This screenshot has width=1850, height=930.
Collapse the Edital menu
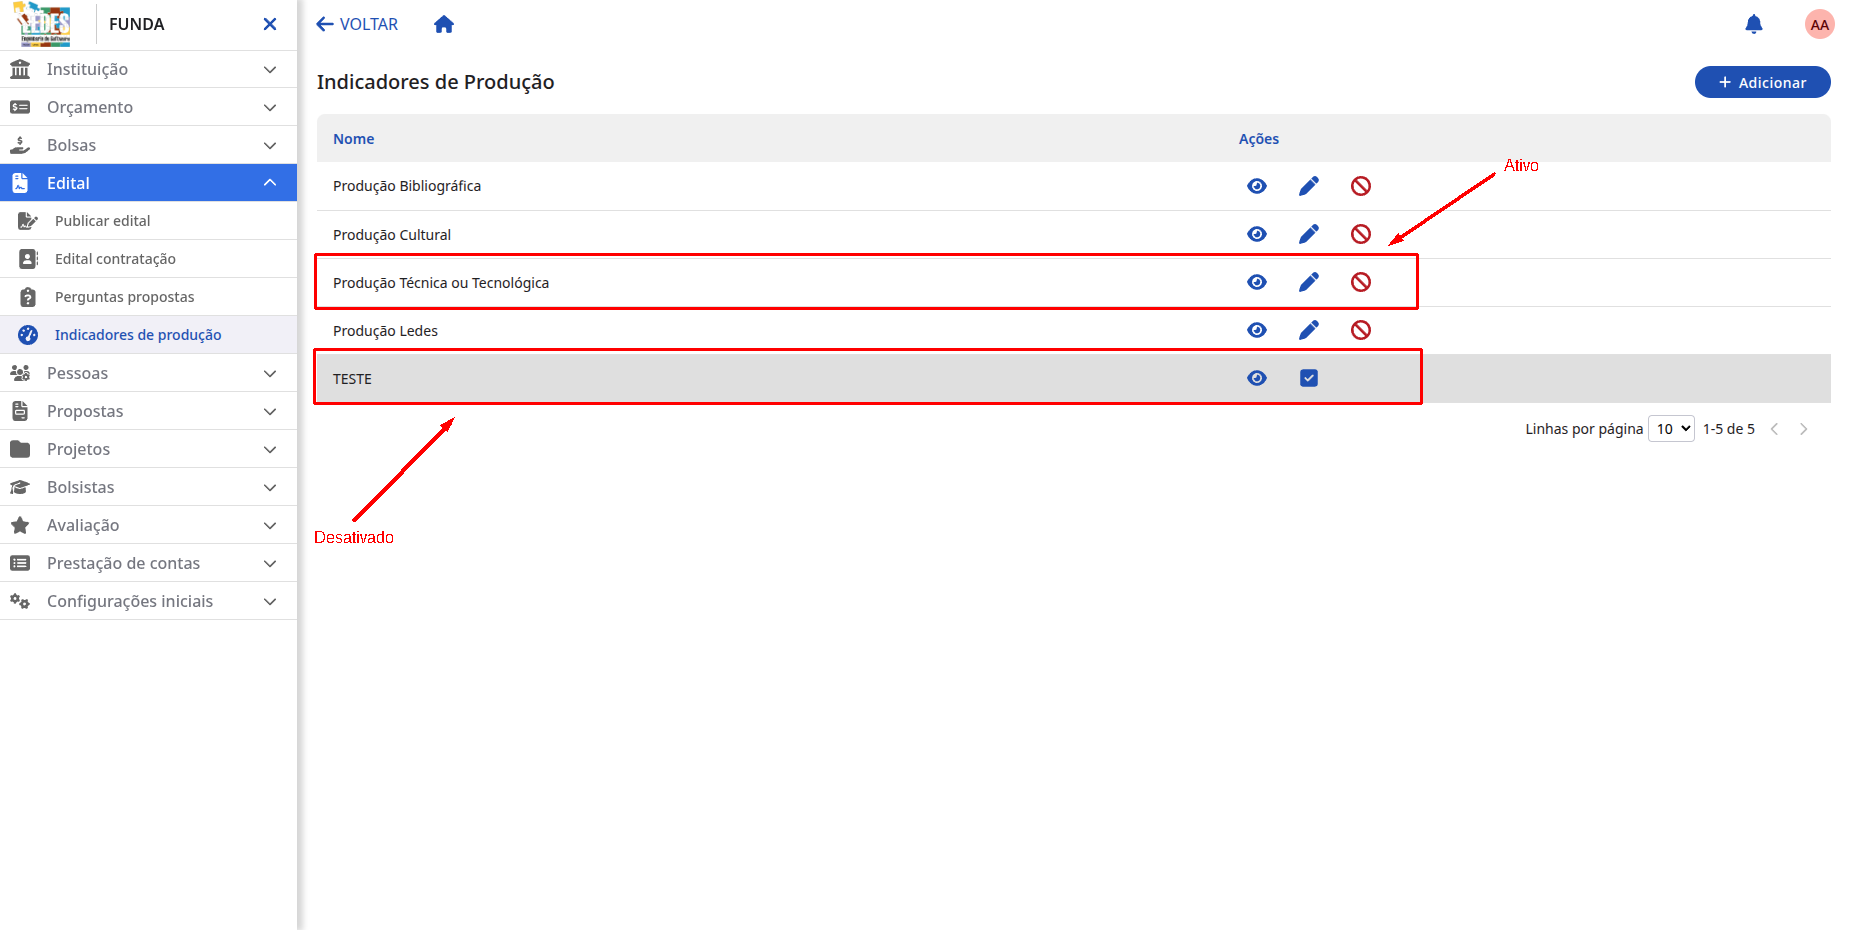(148, 183)
